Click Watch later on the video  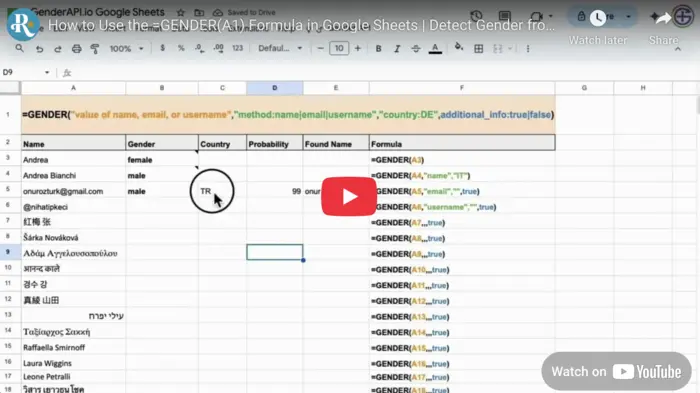tap(598, 28)
